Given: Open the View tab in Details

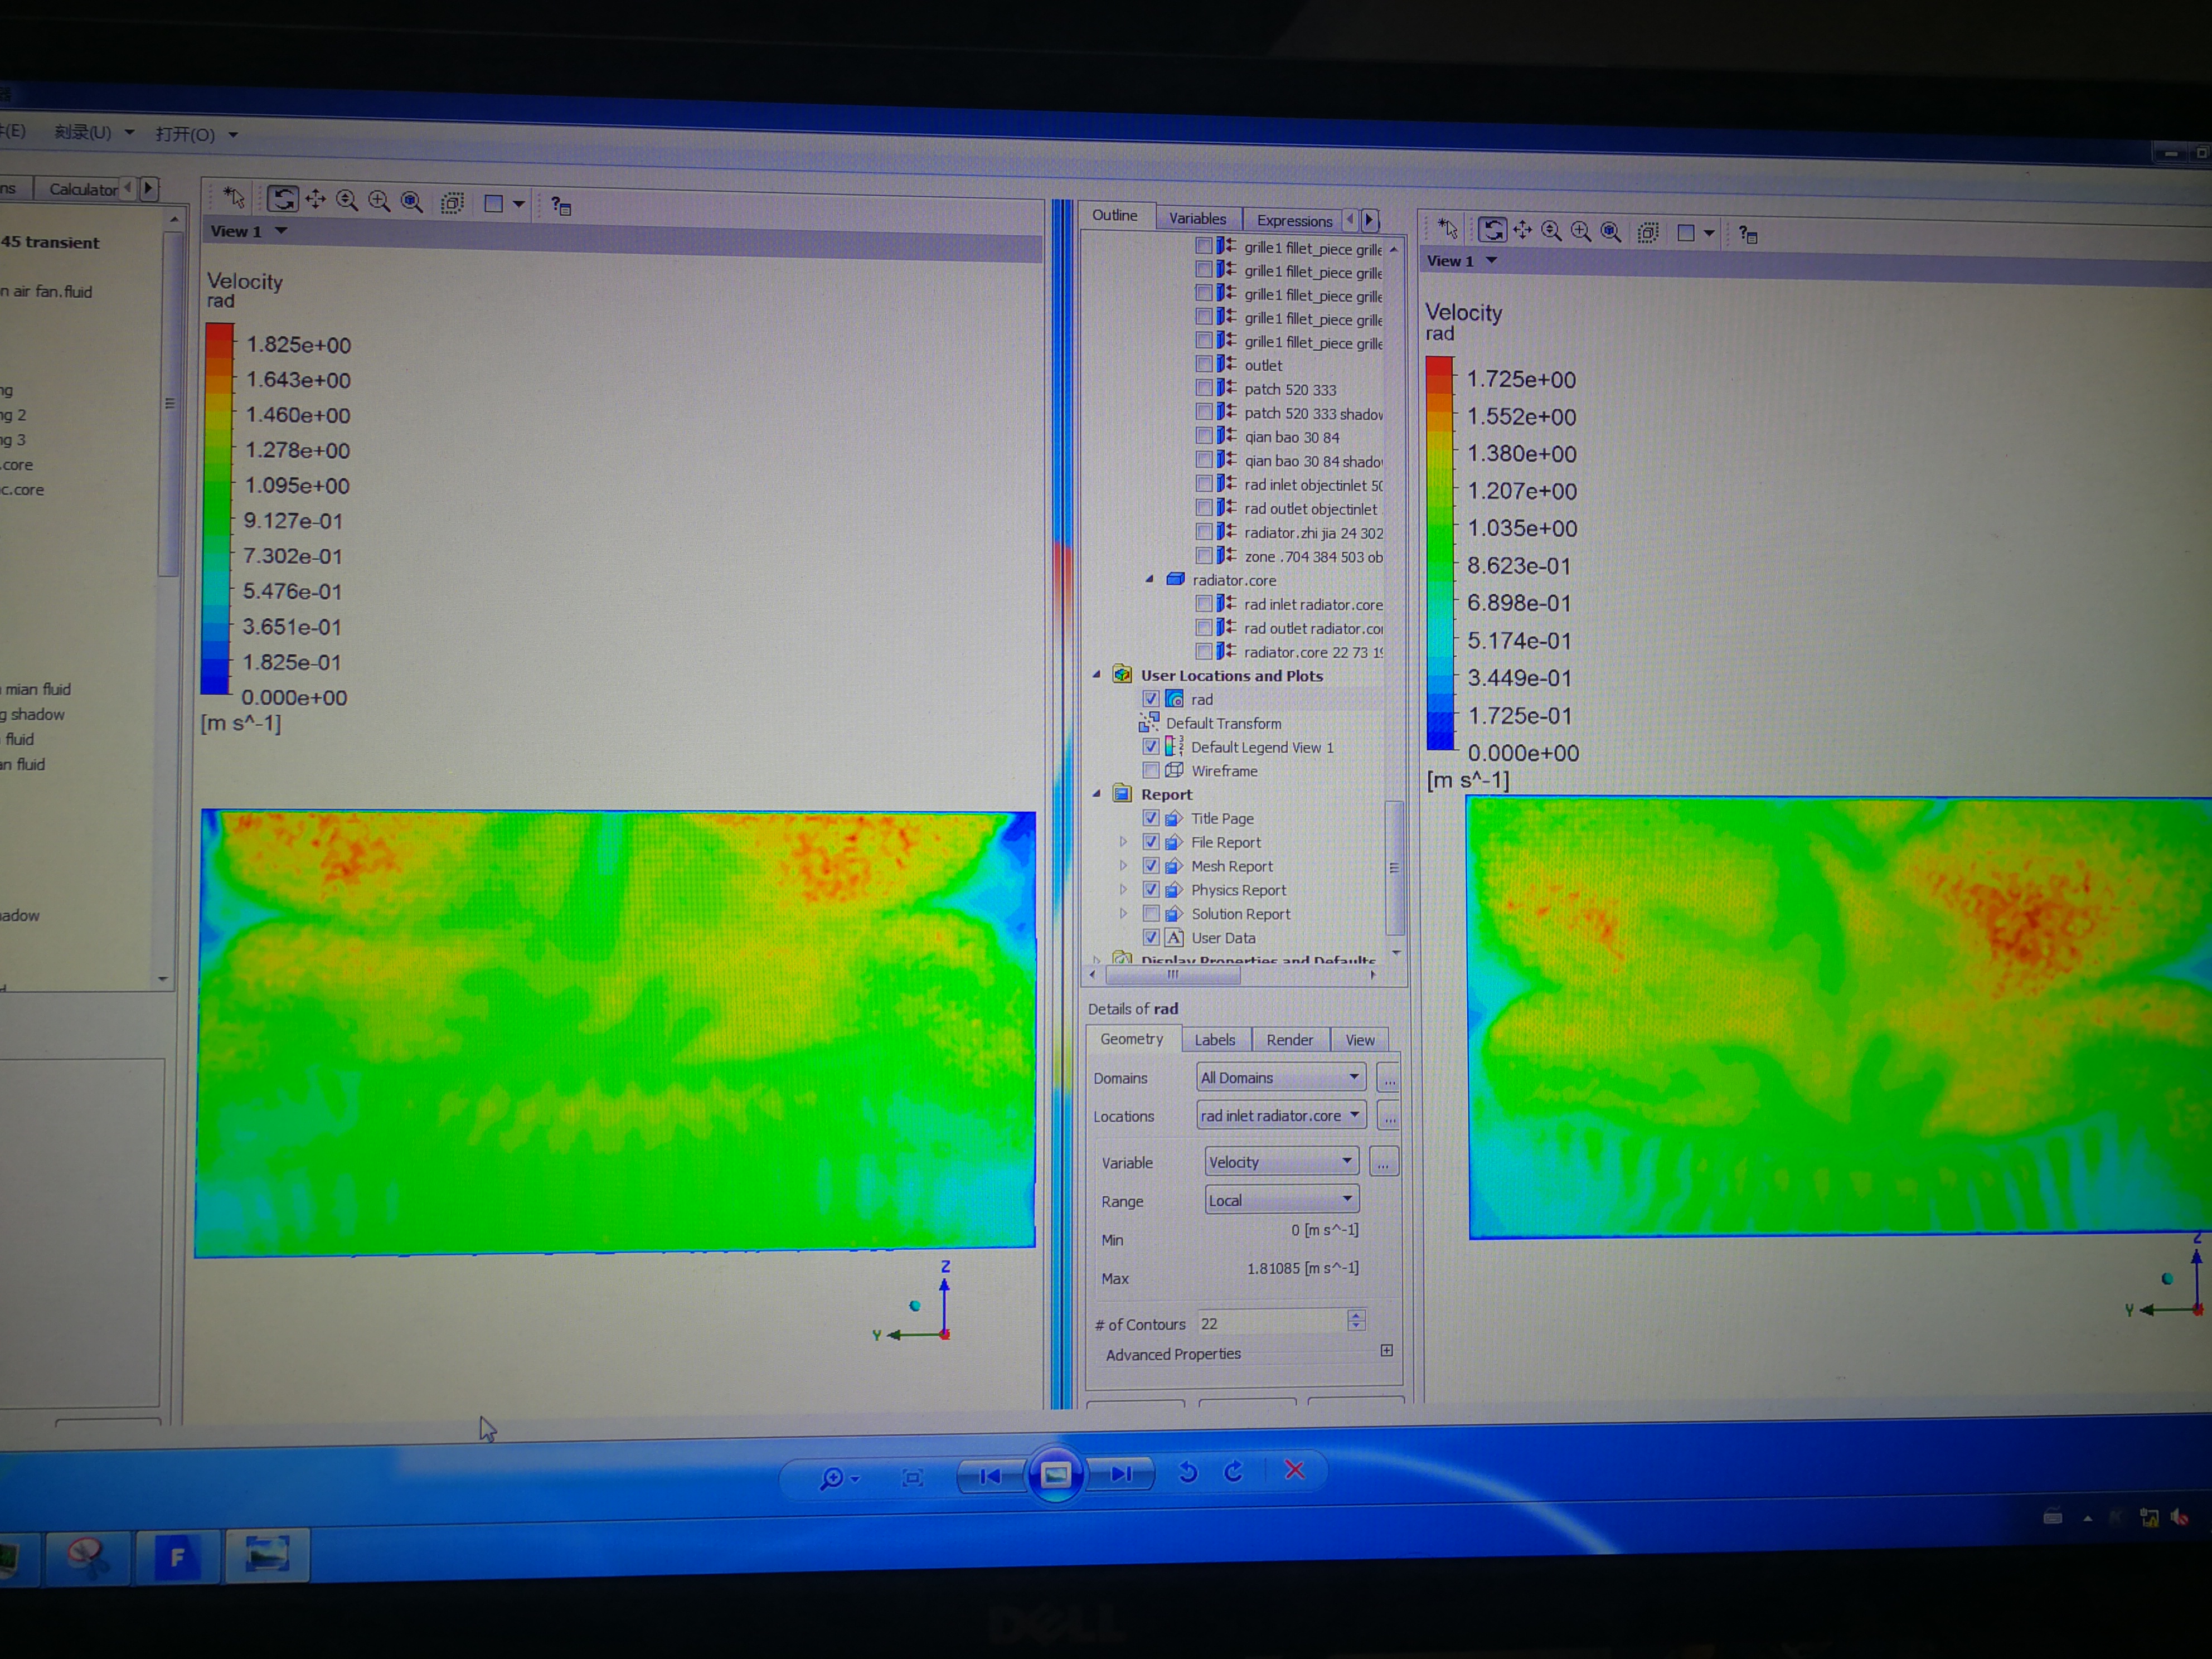Looking at the screenshot, I should coord(1359,1040).
